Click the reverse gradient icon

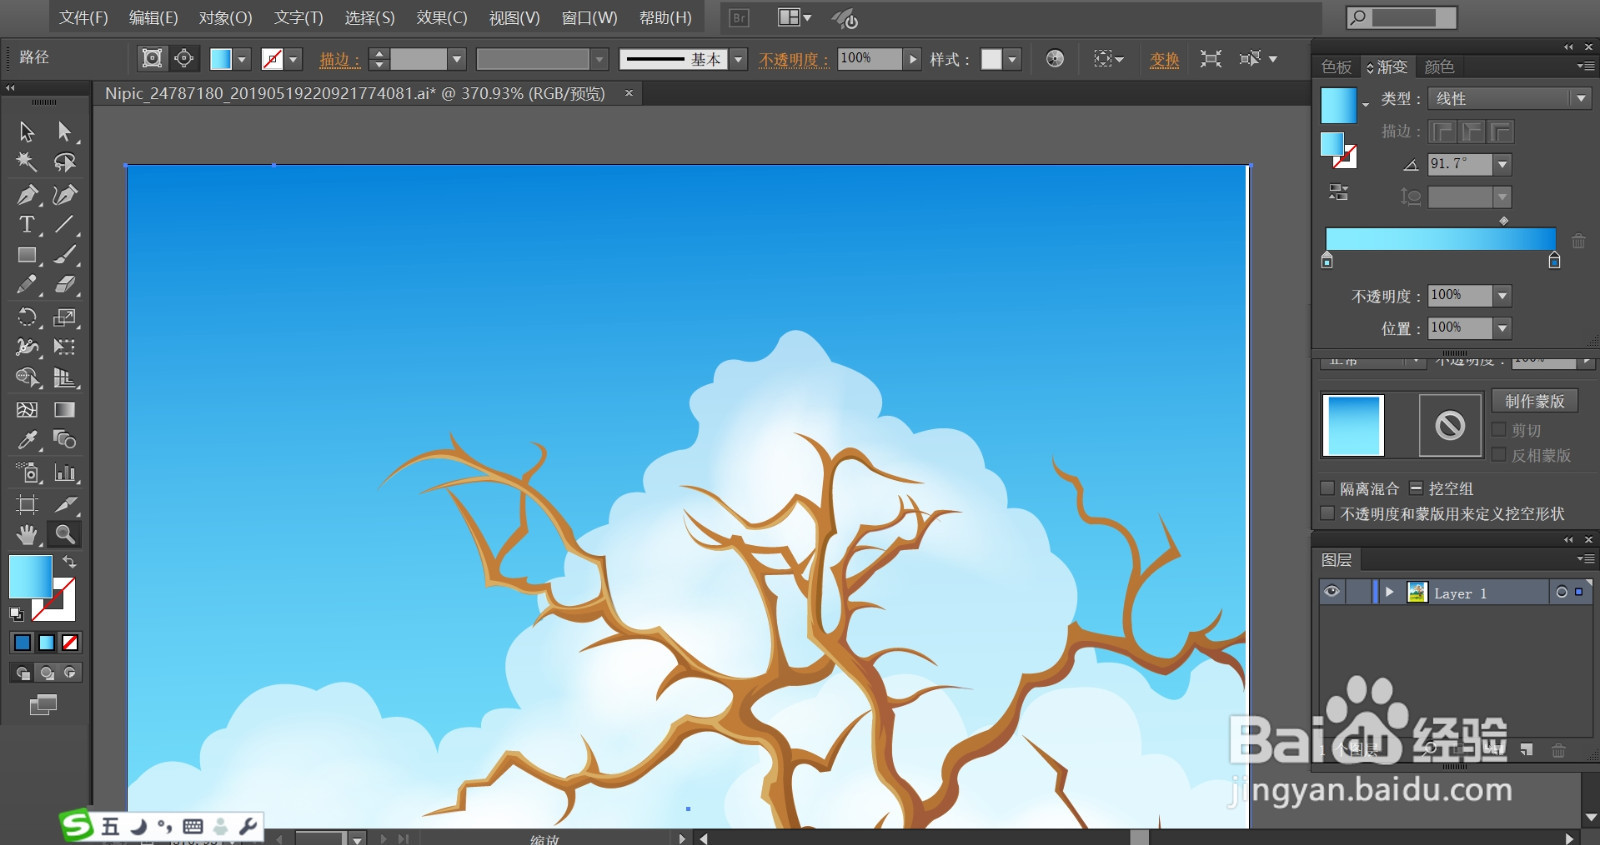(1339, 192)
